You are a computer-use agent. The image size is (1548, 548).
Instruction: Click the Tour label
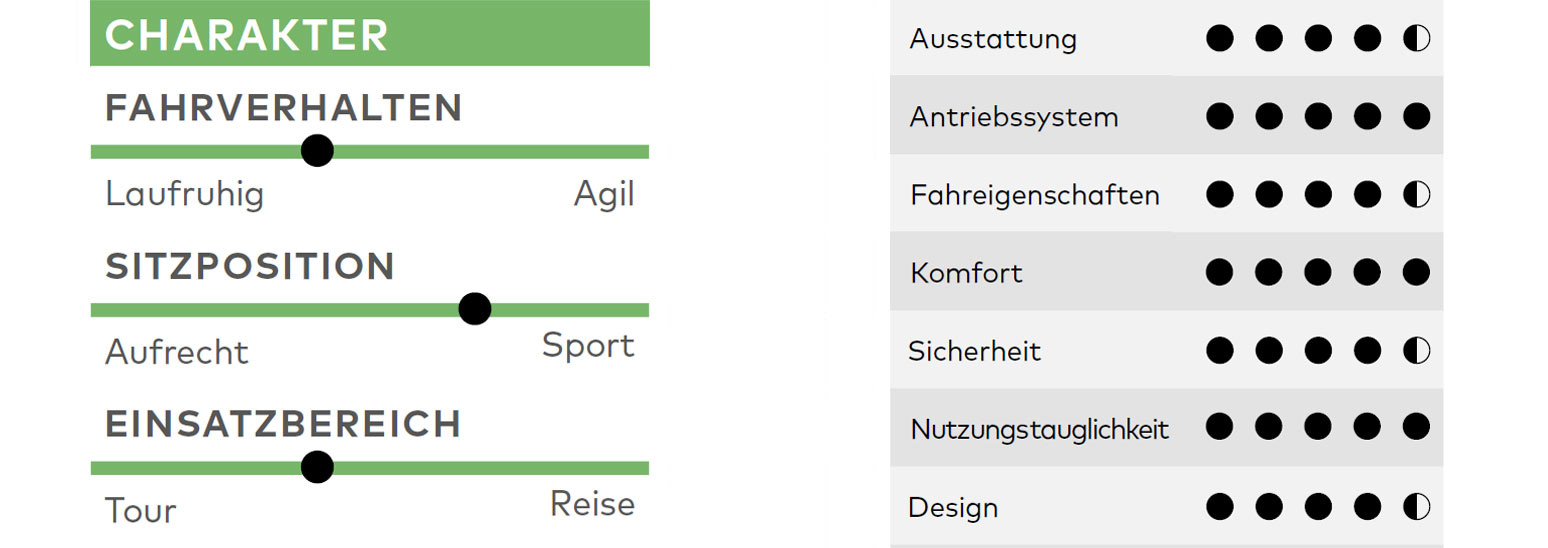point(141,511)
